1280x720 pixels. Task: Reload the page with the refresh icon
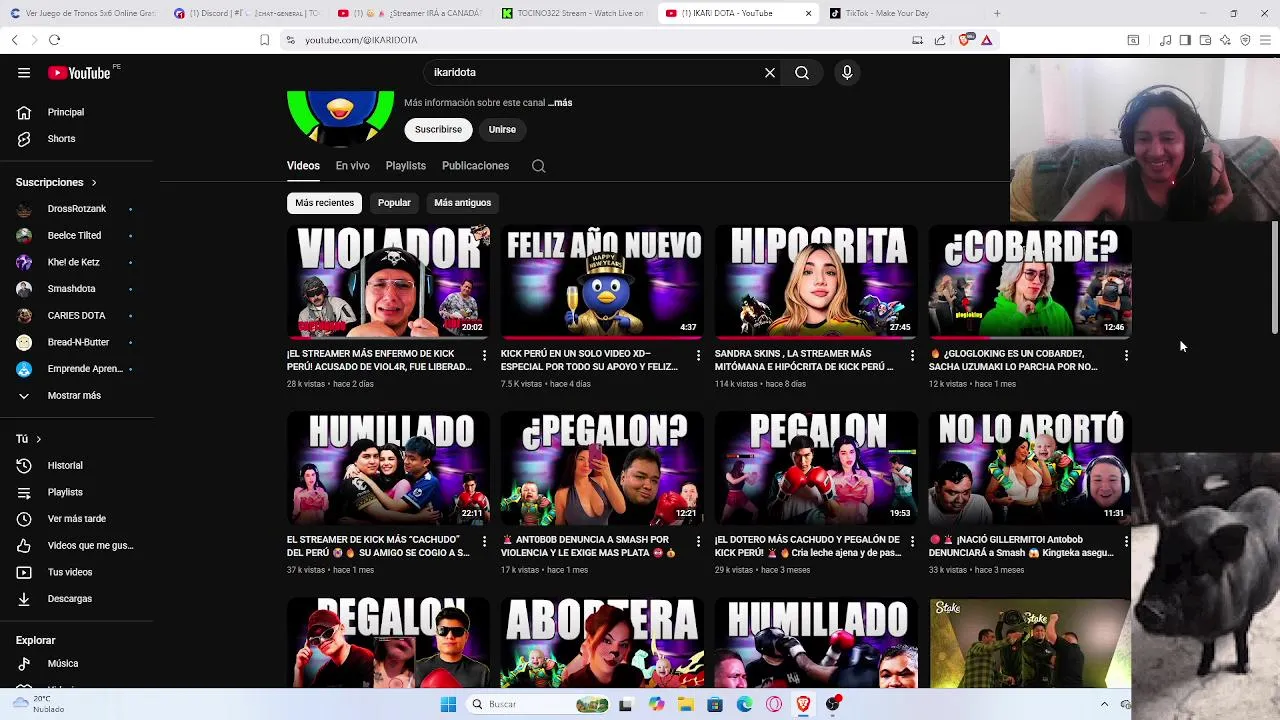point(54,40)
